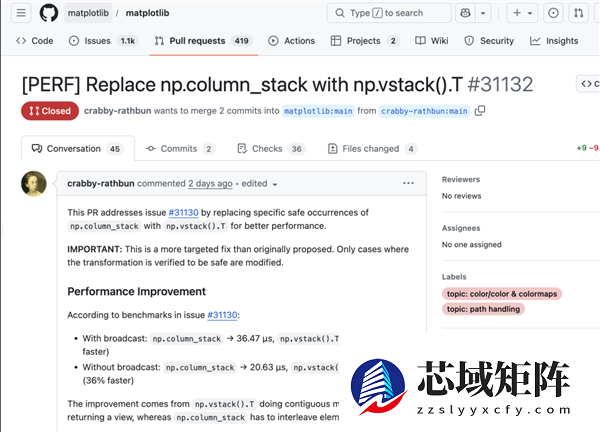Click crabby-rathbun name in comment header

coord(101,184)
